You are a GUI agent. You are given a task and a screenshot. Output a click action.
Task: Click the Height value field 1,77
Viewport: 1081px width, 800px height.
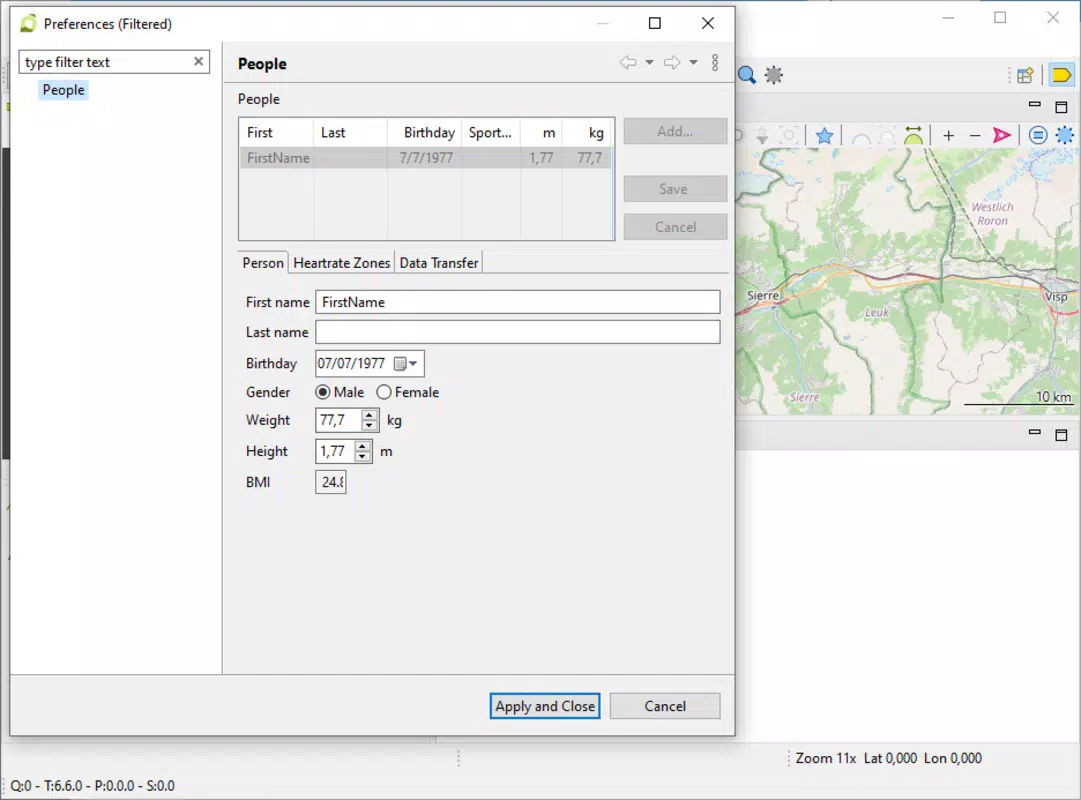[334, 451]
